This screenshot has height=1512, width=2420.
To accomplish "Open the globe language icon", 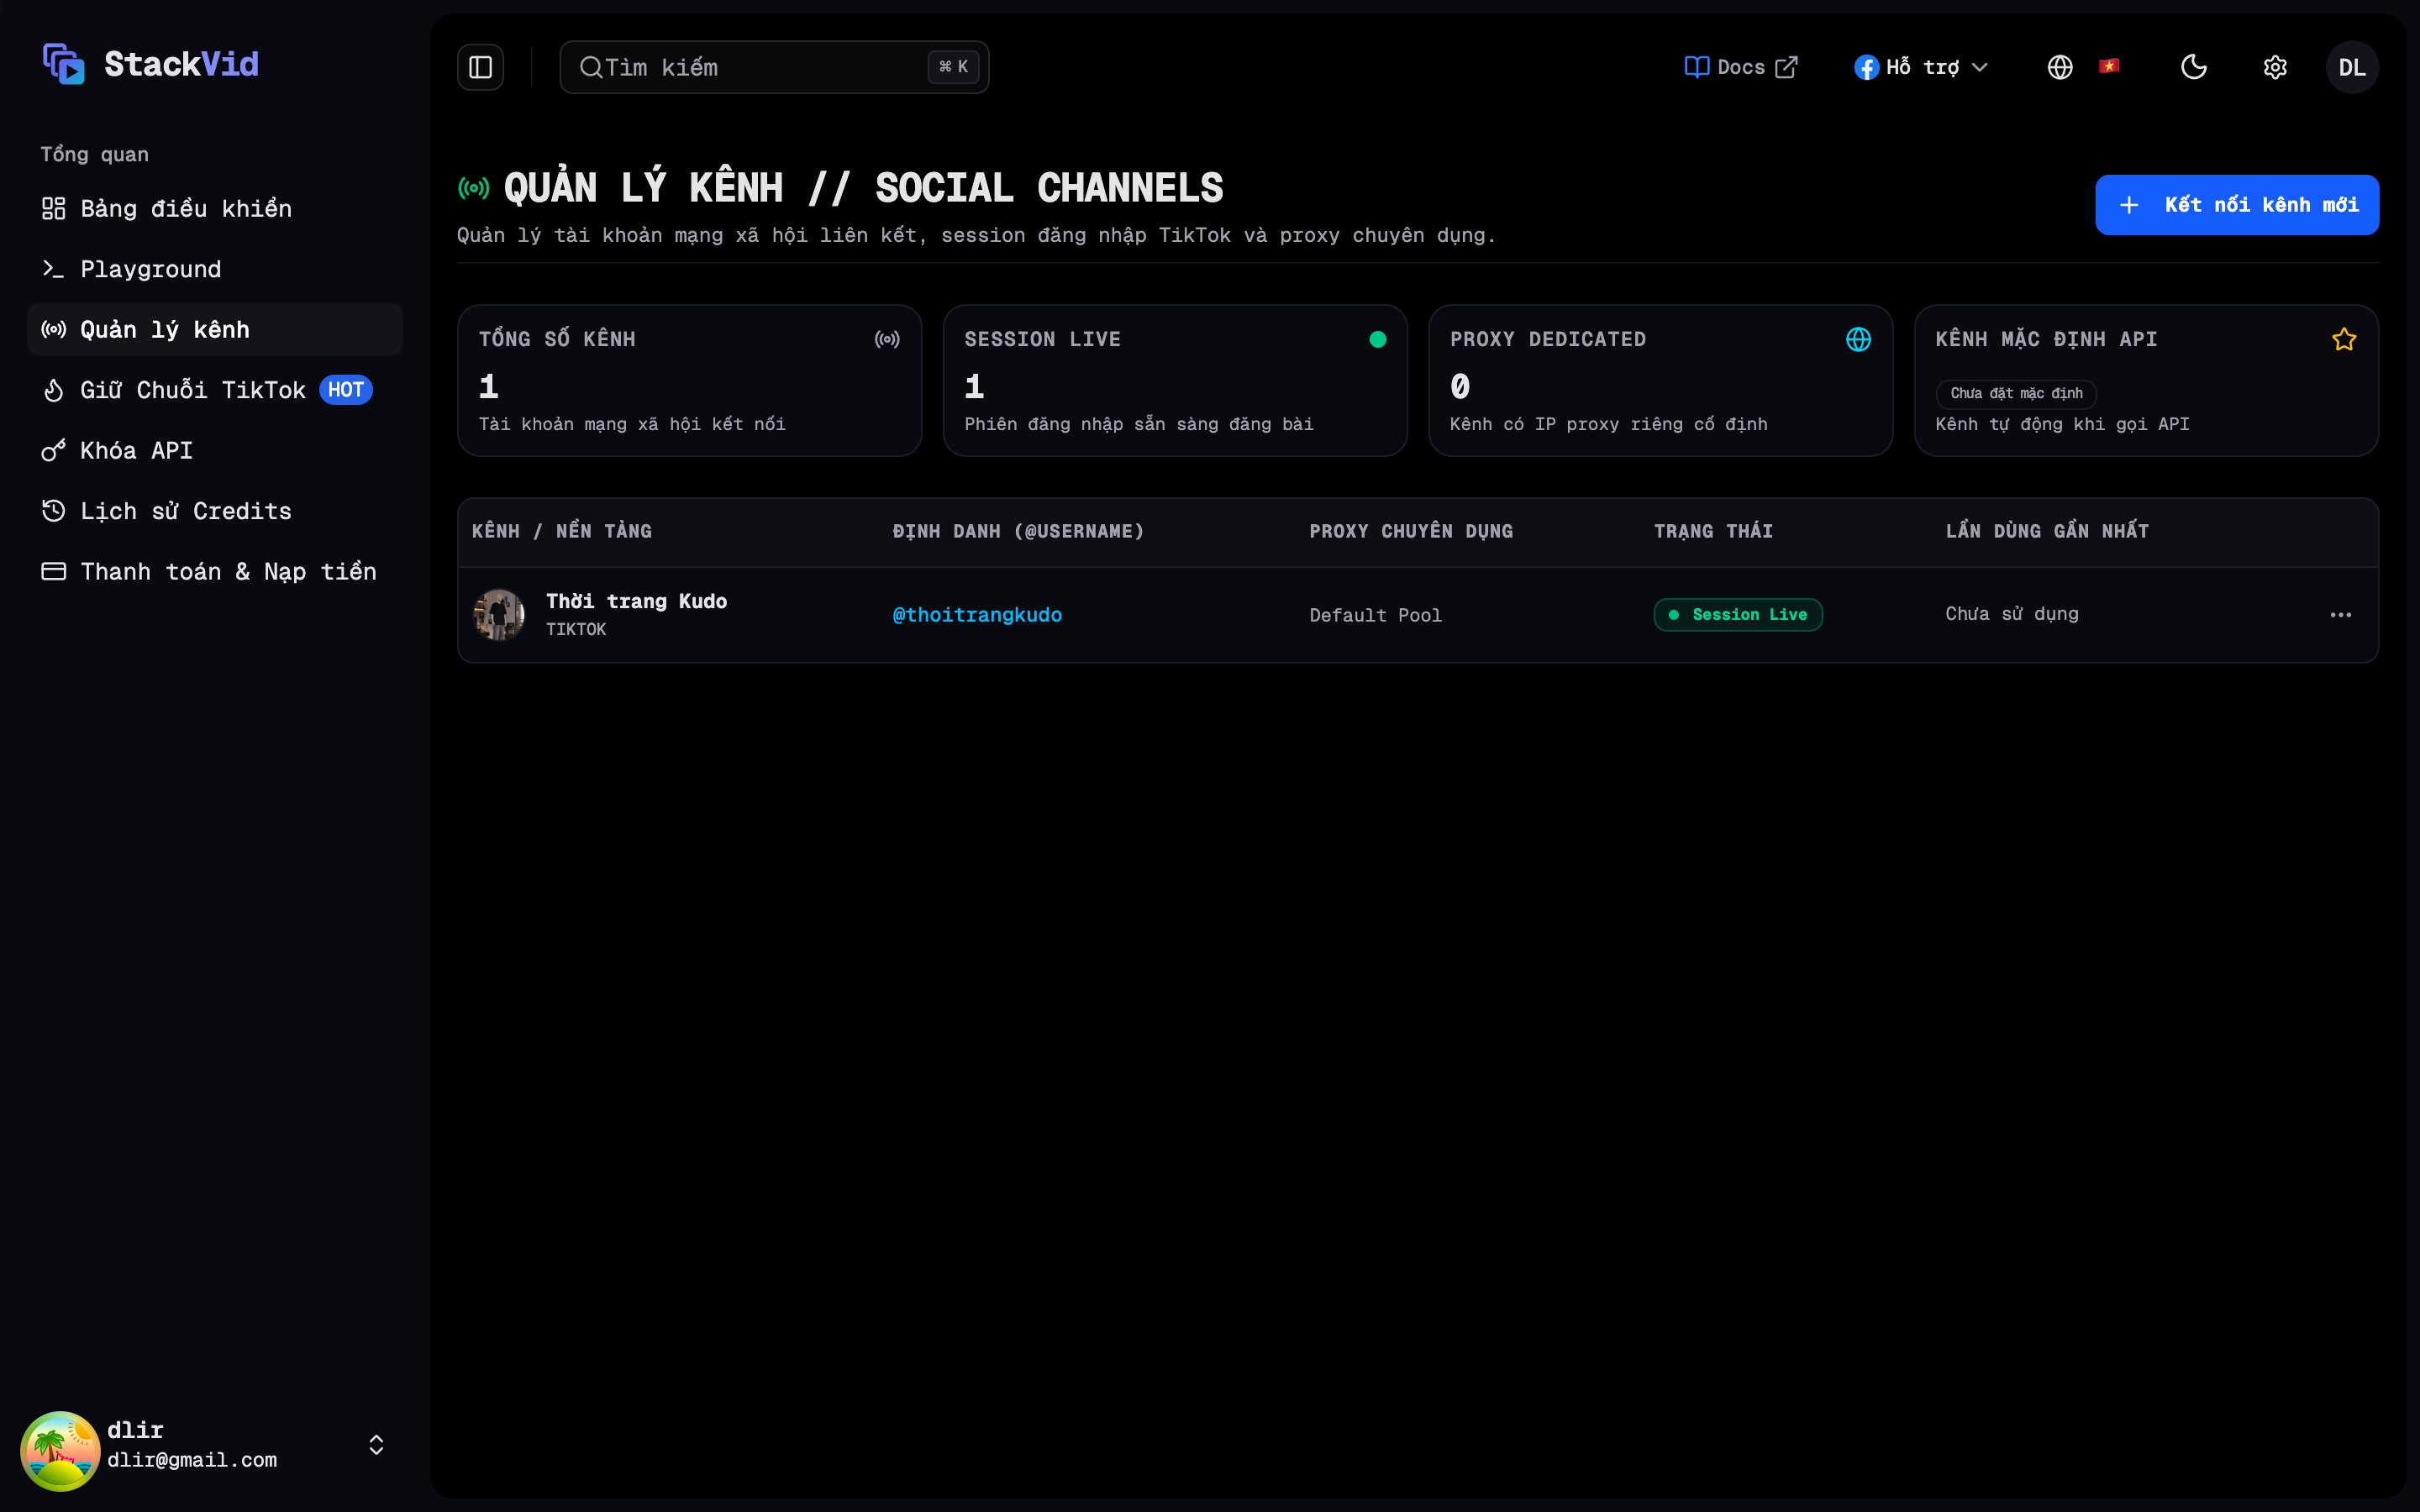I will (x=2060, y=67).
